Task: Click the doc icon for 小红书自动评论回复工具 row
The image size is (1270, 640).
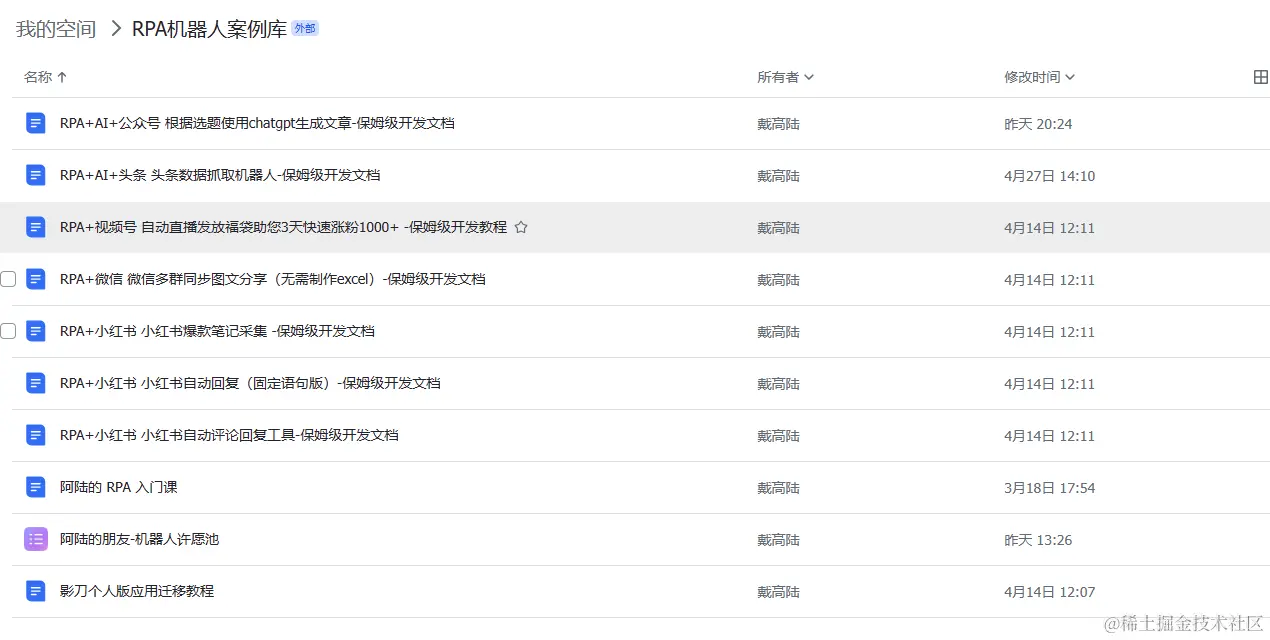Action: click(x=36, y=435)
